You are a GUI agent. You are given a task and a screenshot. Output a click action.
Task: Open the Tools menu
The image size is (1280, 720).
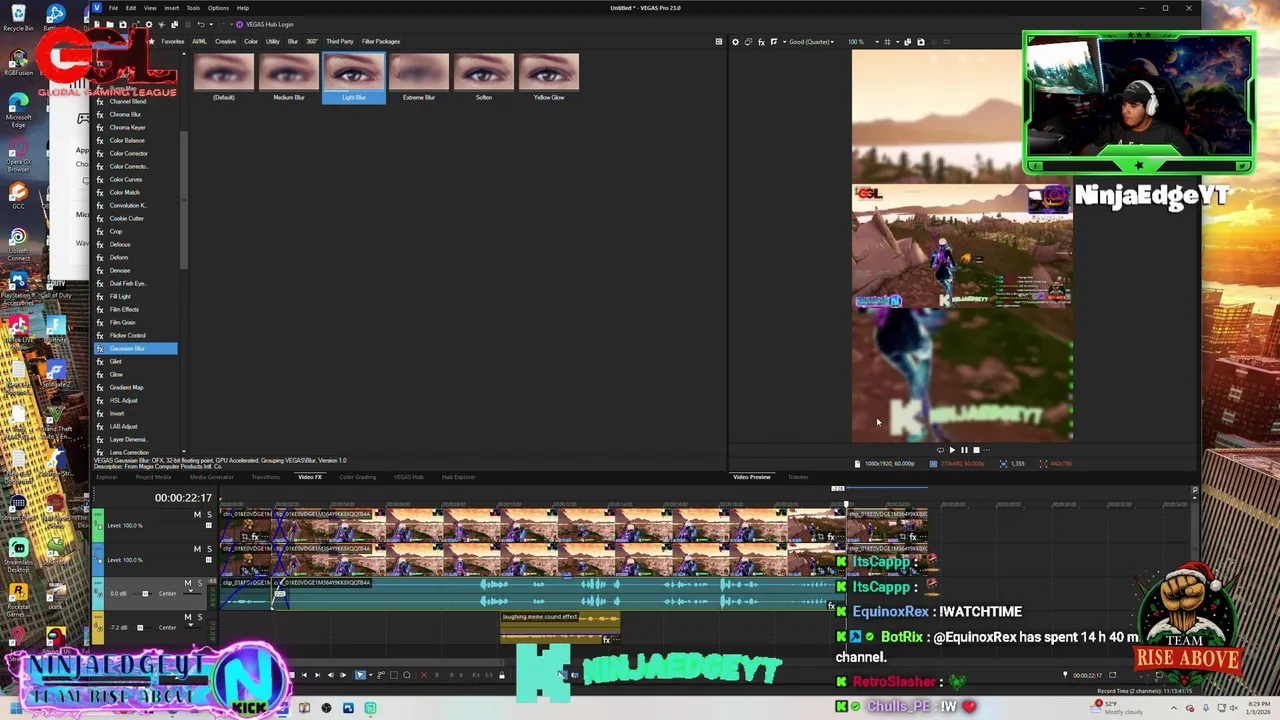(x=193, y=8)
